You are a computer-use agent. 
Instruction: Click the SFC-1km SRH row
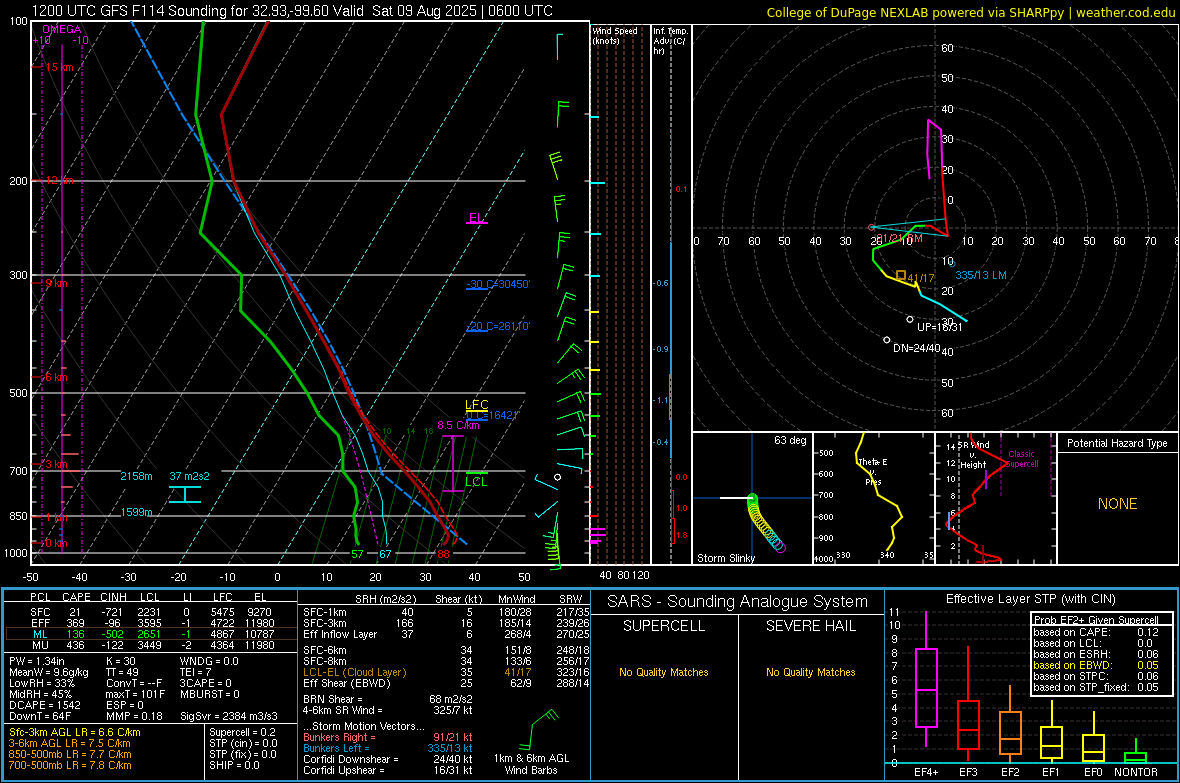(446, 612)
